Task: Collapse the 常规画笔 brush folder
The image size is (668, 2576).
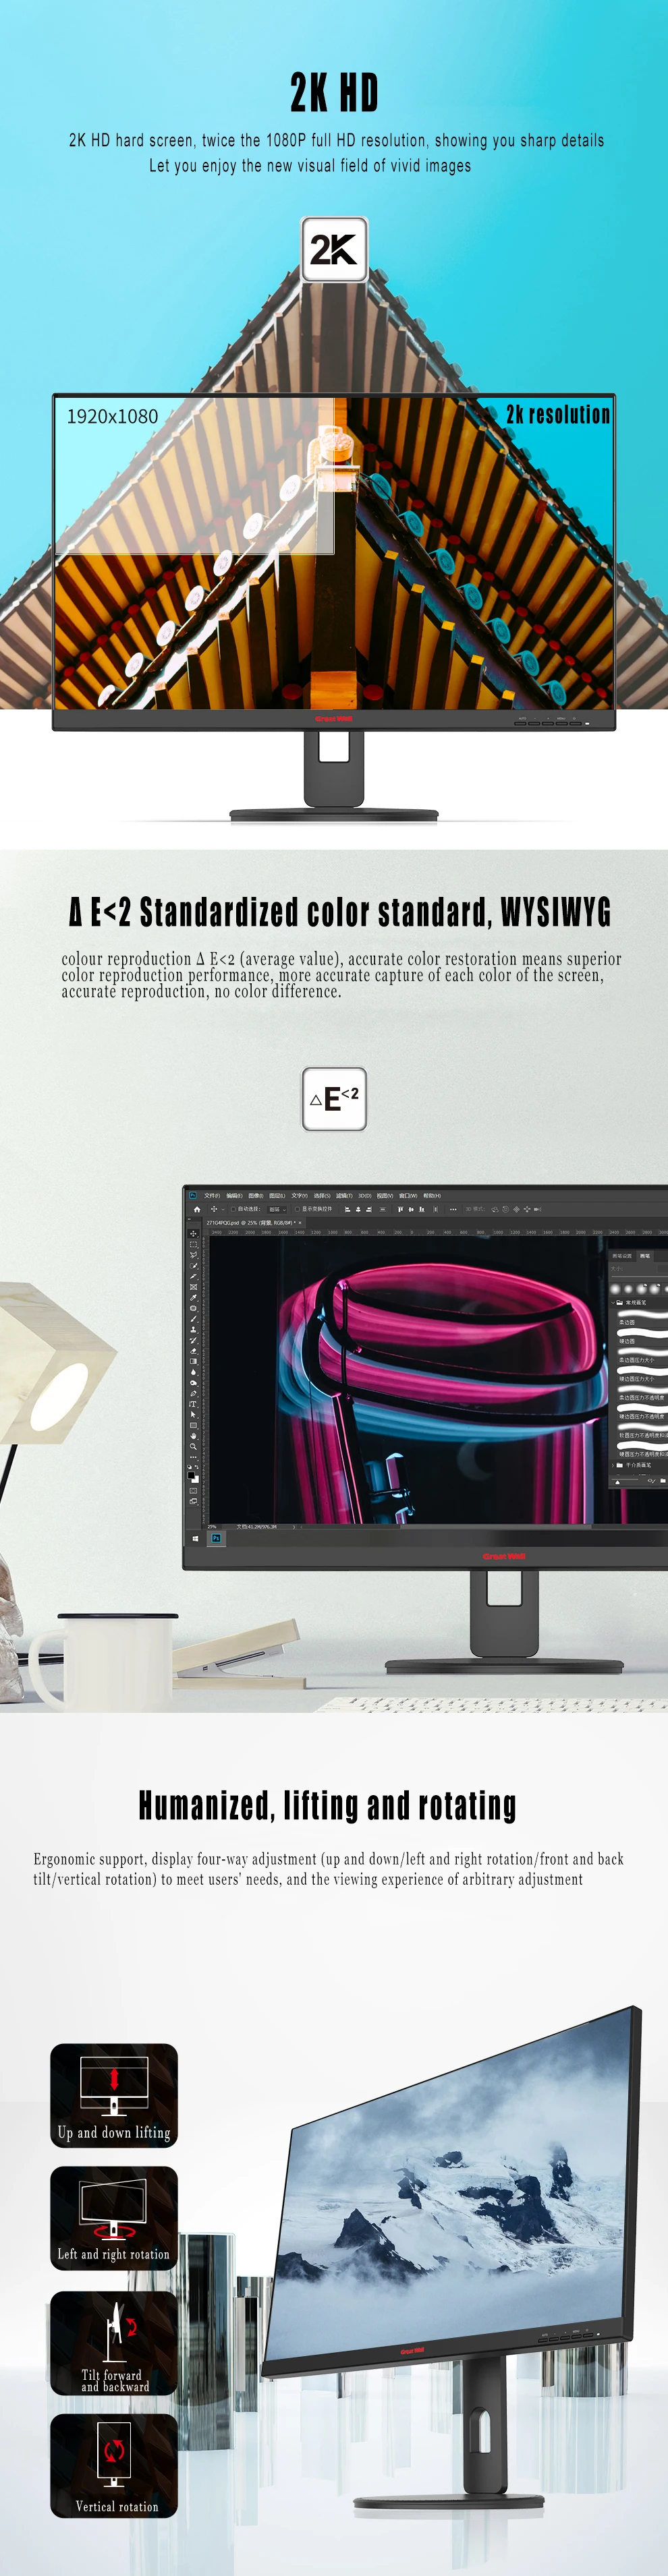Action: (x=612, y=1303)
